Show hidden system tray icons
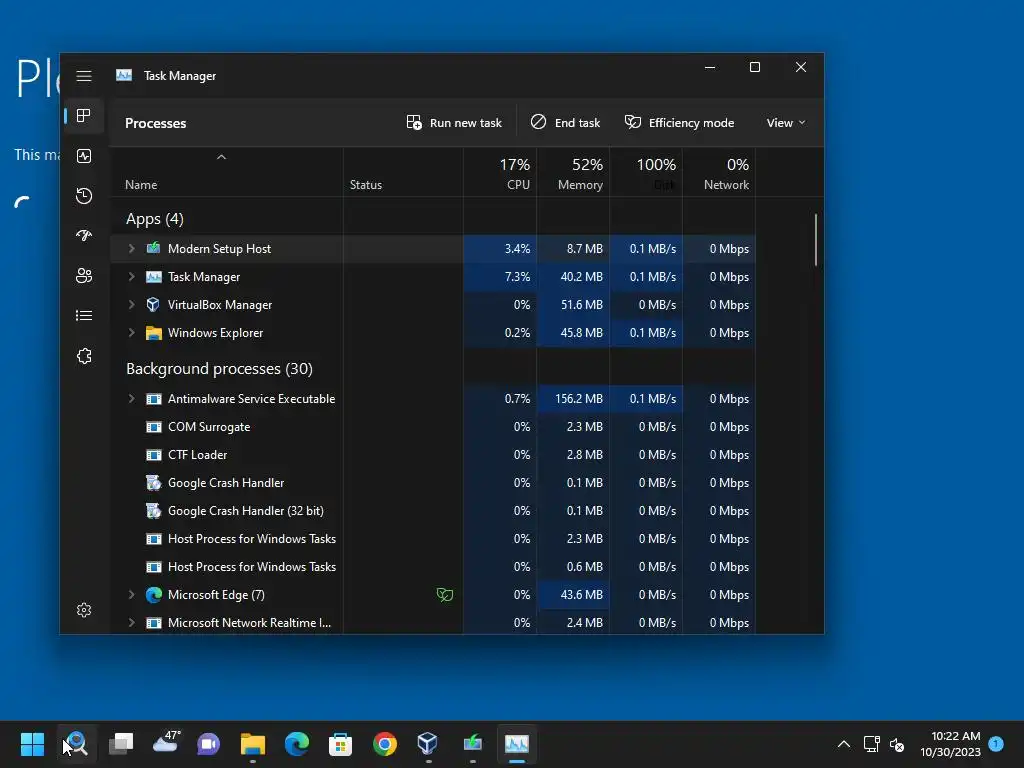Viewport: 1024px width, 768px height. 844,744
